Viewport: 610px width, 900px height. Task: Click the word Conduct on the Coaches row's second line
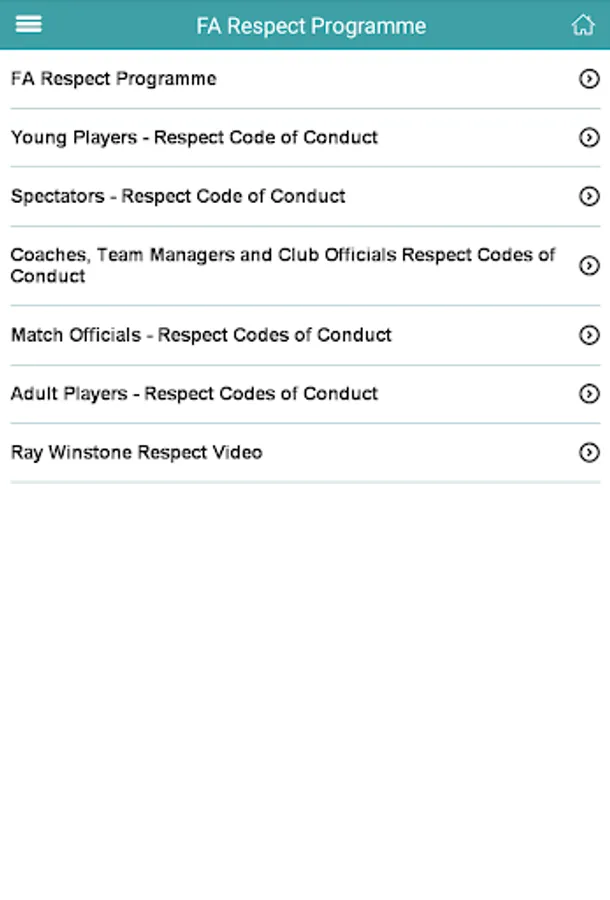tap(48, 277)
